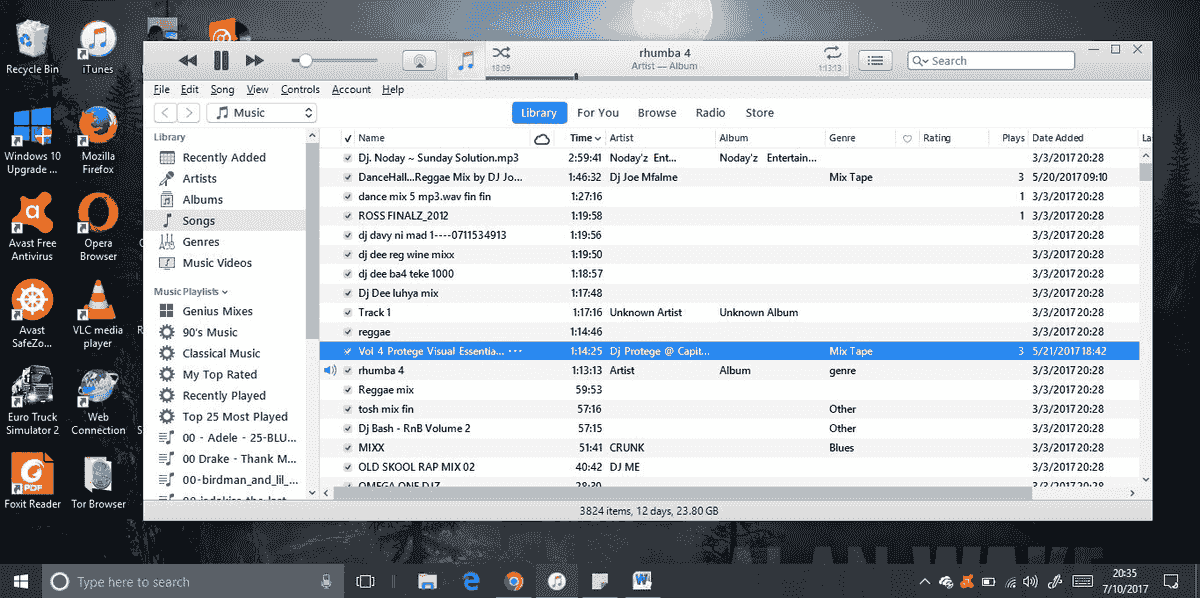Adjust the volume slider knob
The image size is (1200, 598).
(306, 61)
